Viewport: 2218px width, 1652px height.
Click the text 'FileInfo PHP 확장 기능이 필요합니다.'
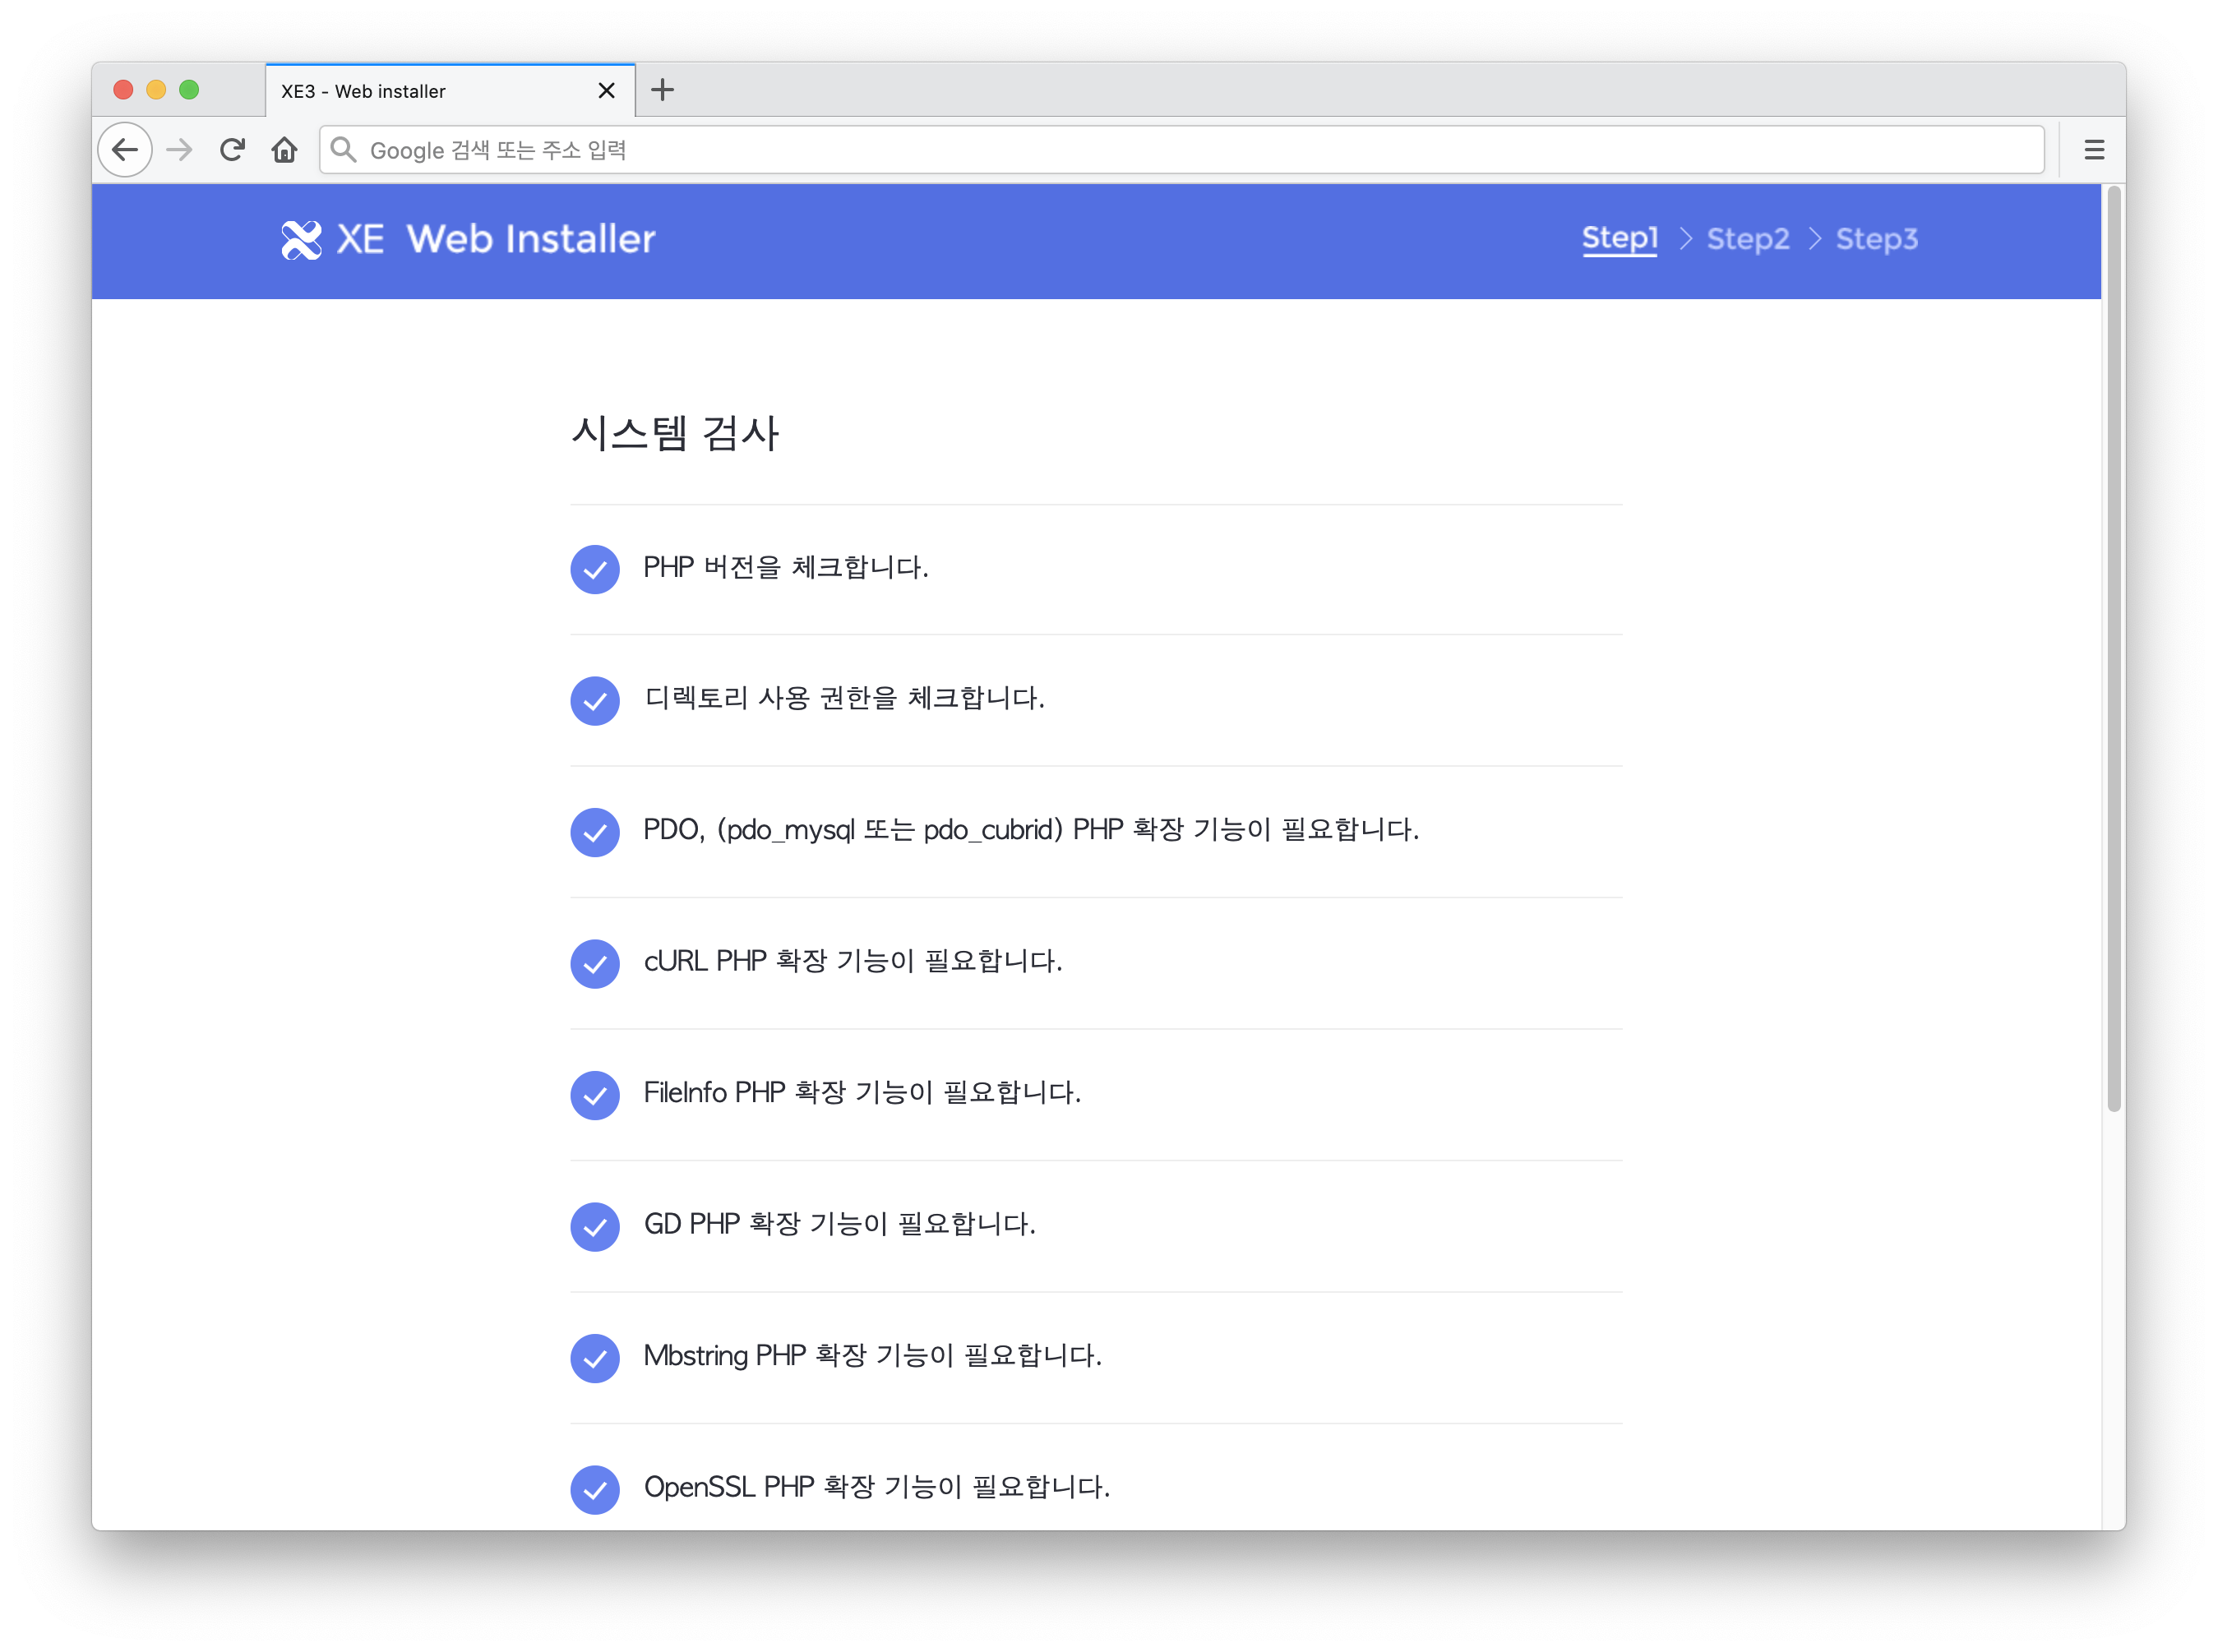(862, 1093)
